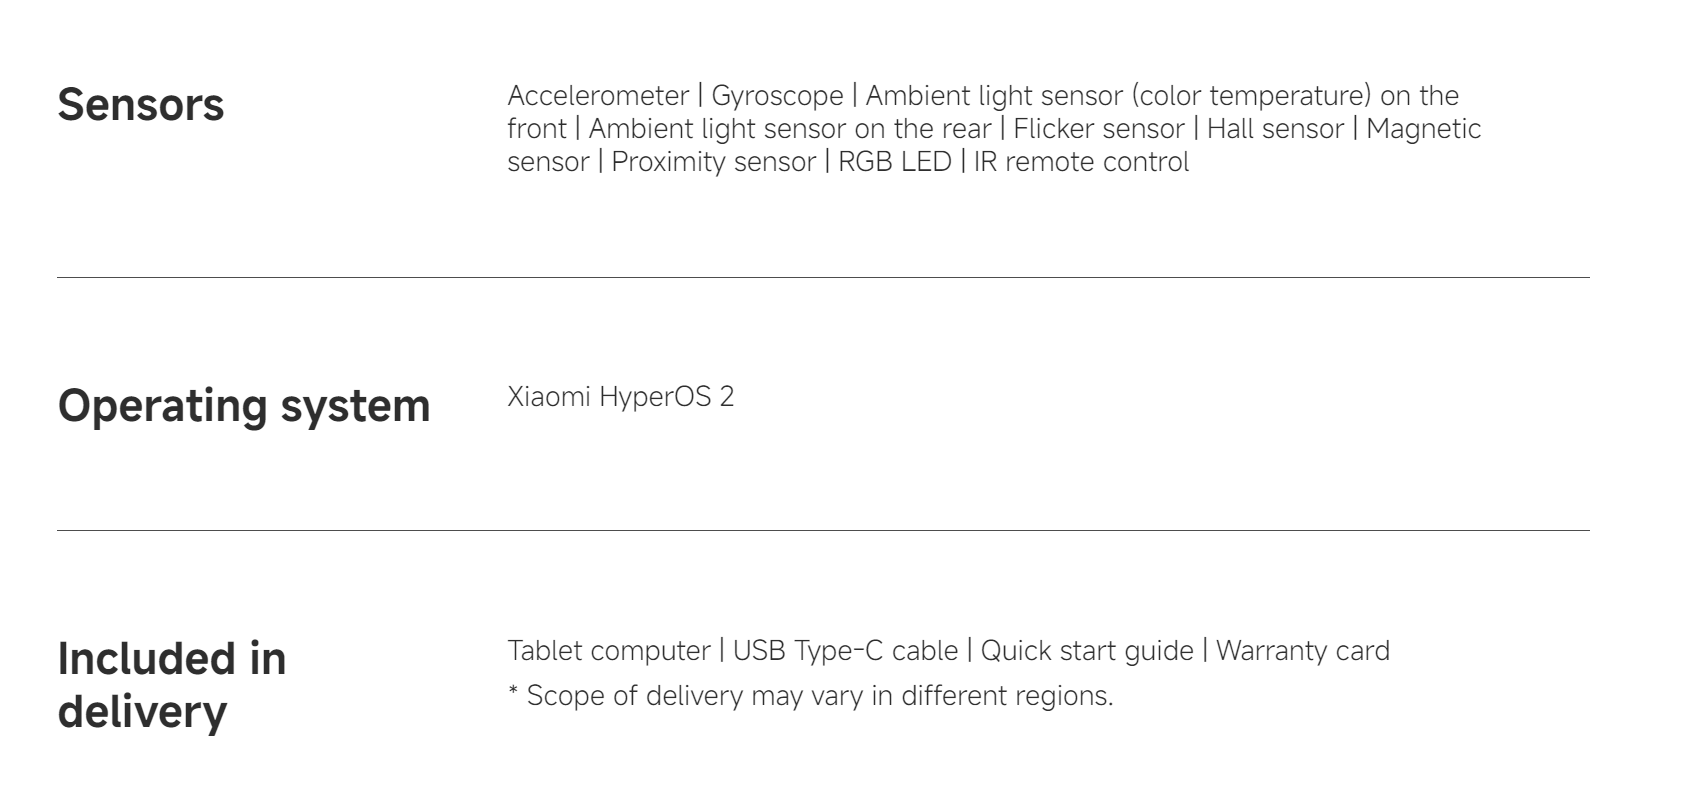Image resolution: width=1683 pixels, height=803 pixels.
Task: Click the Tablet computer item
Action: point(609,651)
